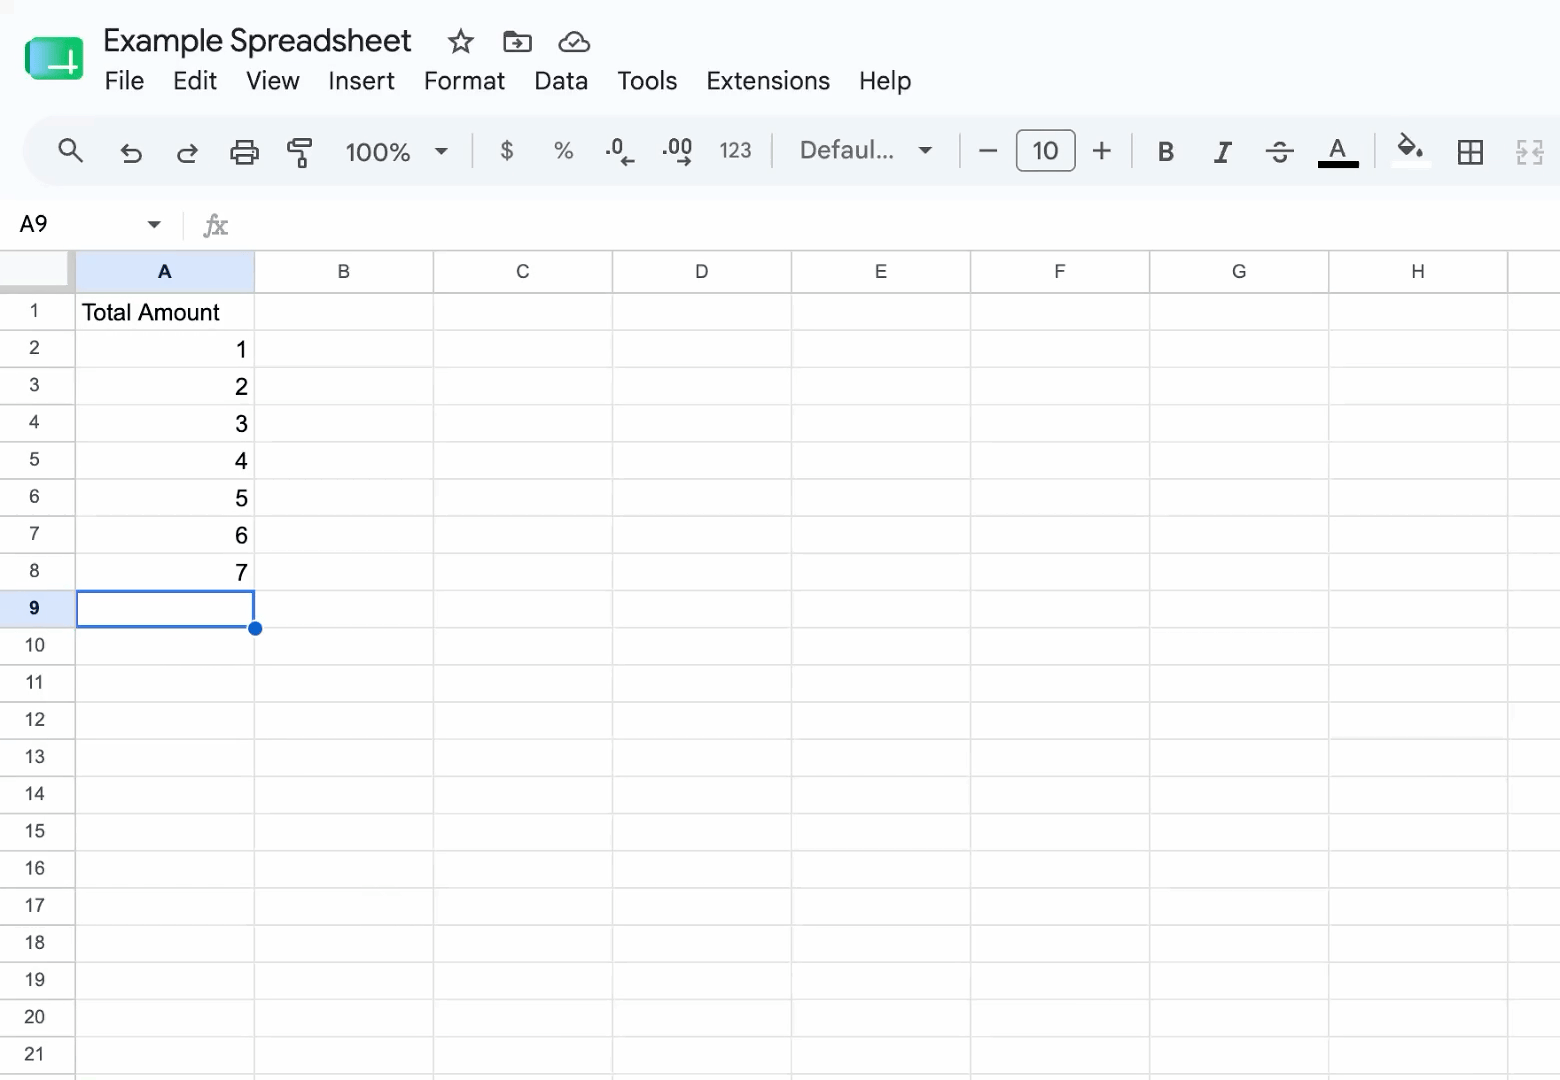Increase decimal places
The height and width of the screenshot is (1080, 1560).
click(677, 151)
